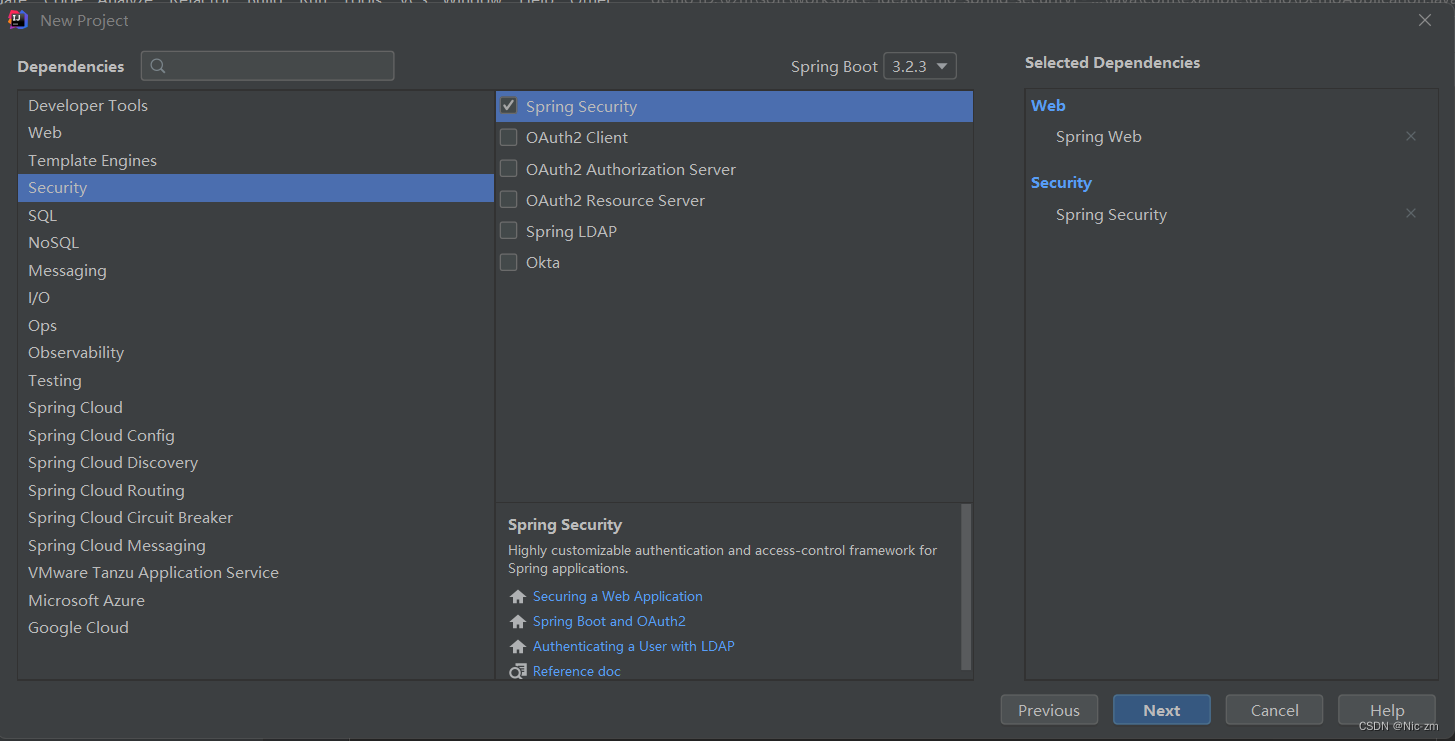
Task: Open the Window menu
Action: pyautogui.click(x=473, y=3)
